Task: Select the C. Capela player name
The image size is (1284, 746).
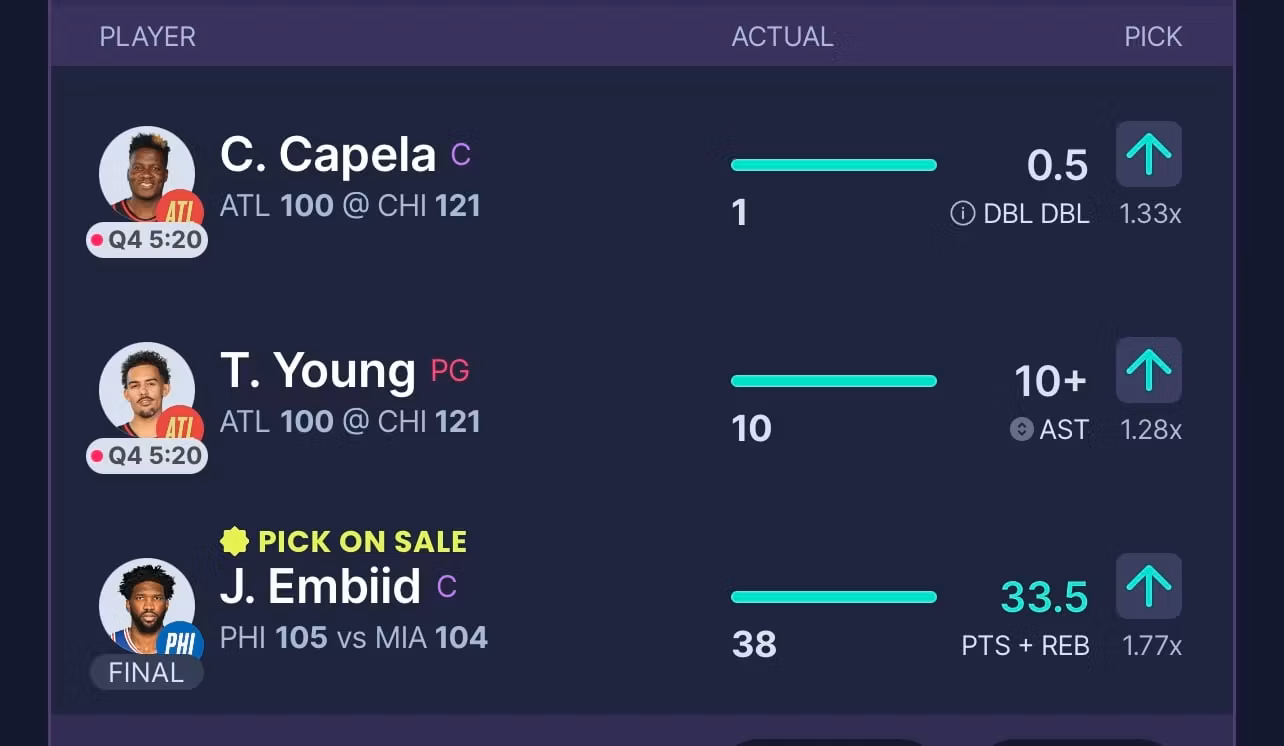Action: pos(328,155)
